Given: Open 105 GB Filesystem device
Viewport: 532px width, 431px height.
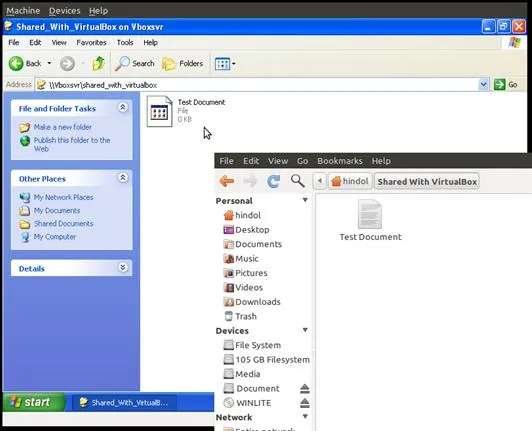Looking at the screenshot, I should coord(266,359).
